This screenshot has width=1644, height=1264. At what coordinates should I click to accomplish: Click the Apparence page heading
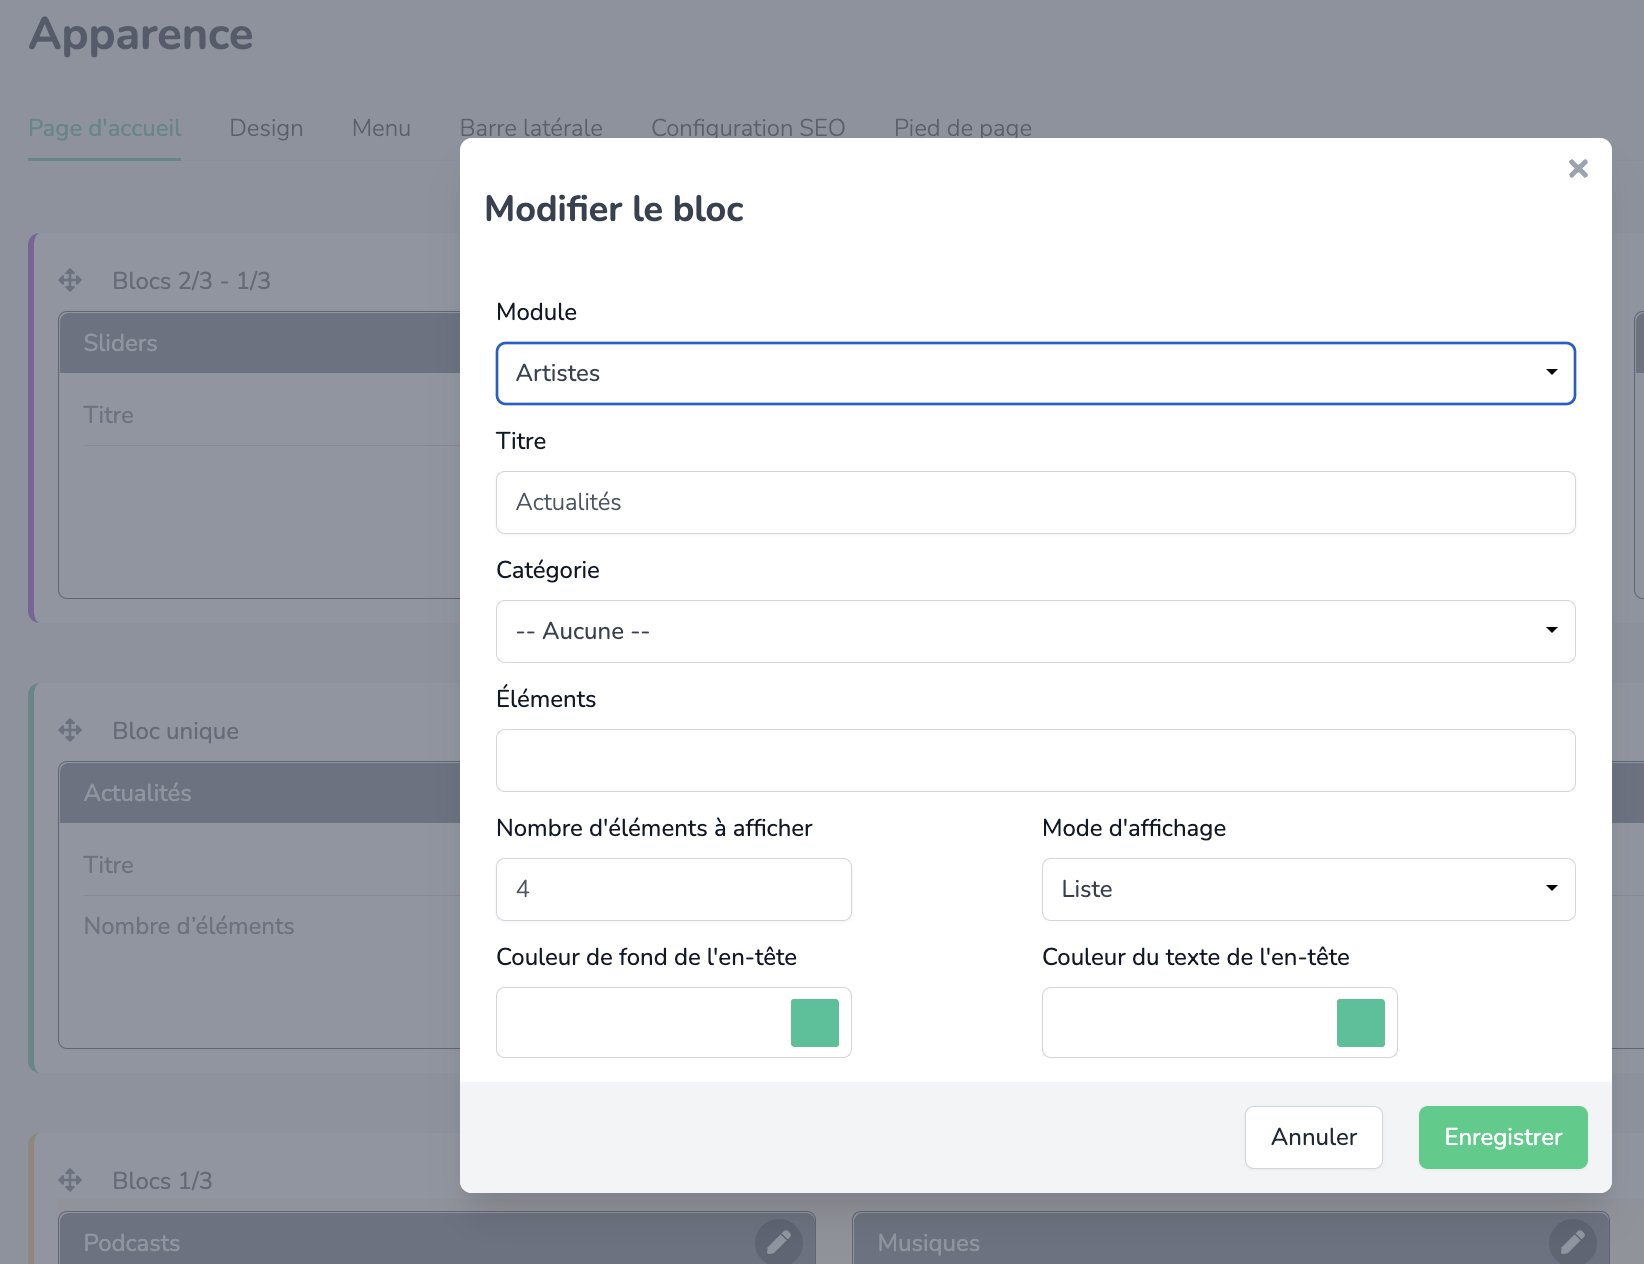pyautogui.click(x=141, y=35)
